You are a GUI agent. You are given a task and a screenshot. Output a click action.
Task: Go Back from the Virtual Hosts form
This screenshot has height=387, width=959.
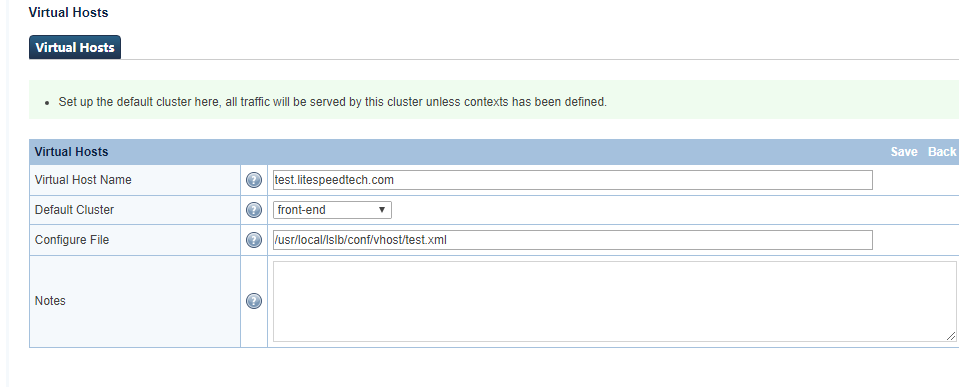[x=942, y=152]
